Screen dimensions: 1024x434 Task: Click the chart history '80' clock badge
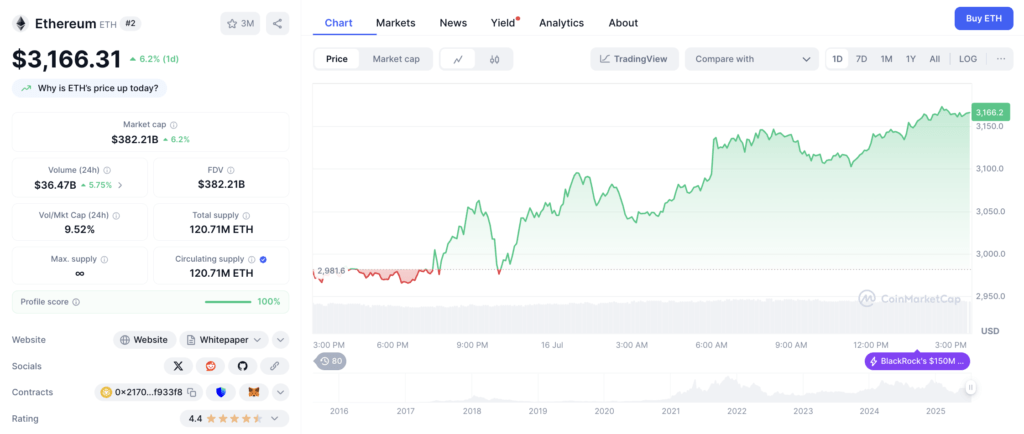point(331,361)
